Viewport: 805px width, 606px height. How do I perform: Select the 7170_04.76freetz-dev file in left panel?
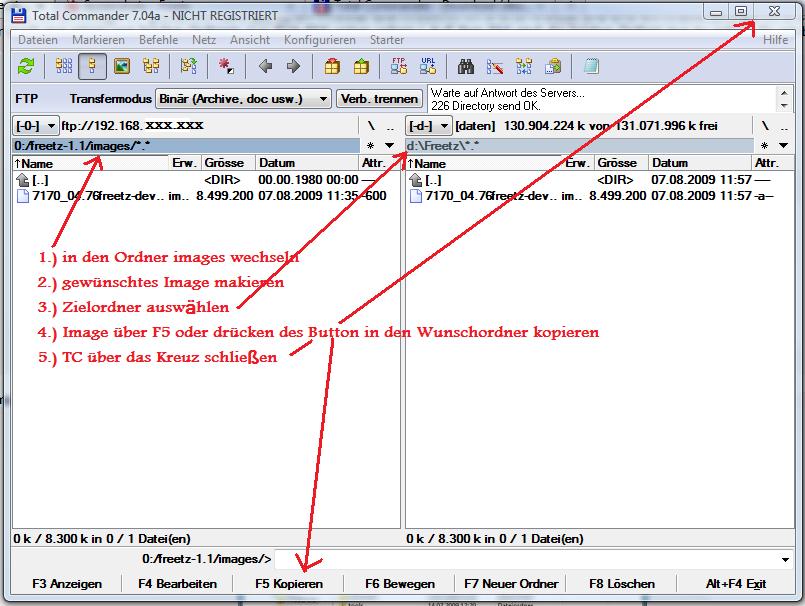click(96, 196)
